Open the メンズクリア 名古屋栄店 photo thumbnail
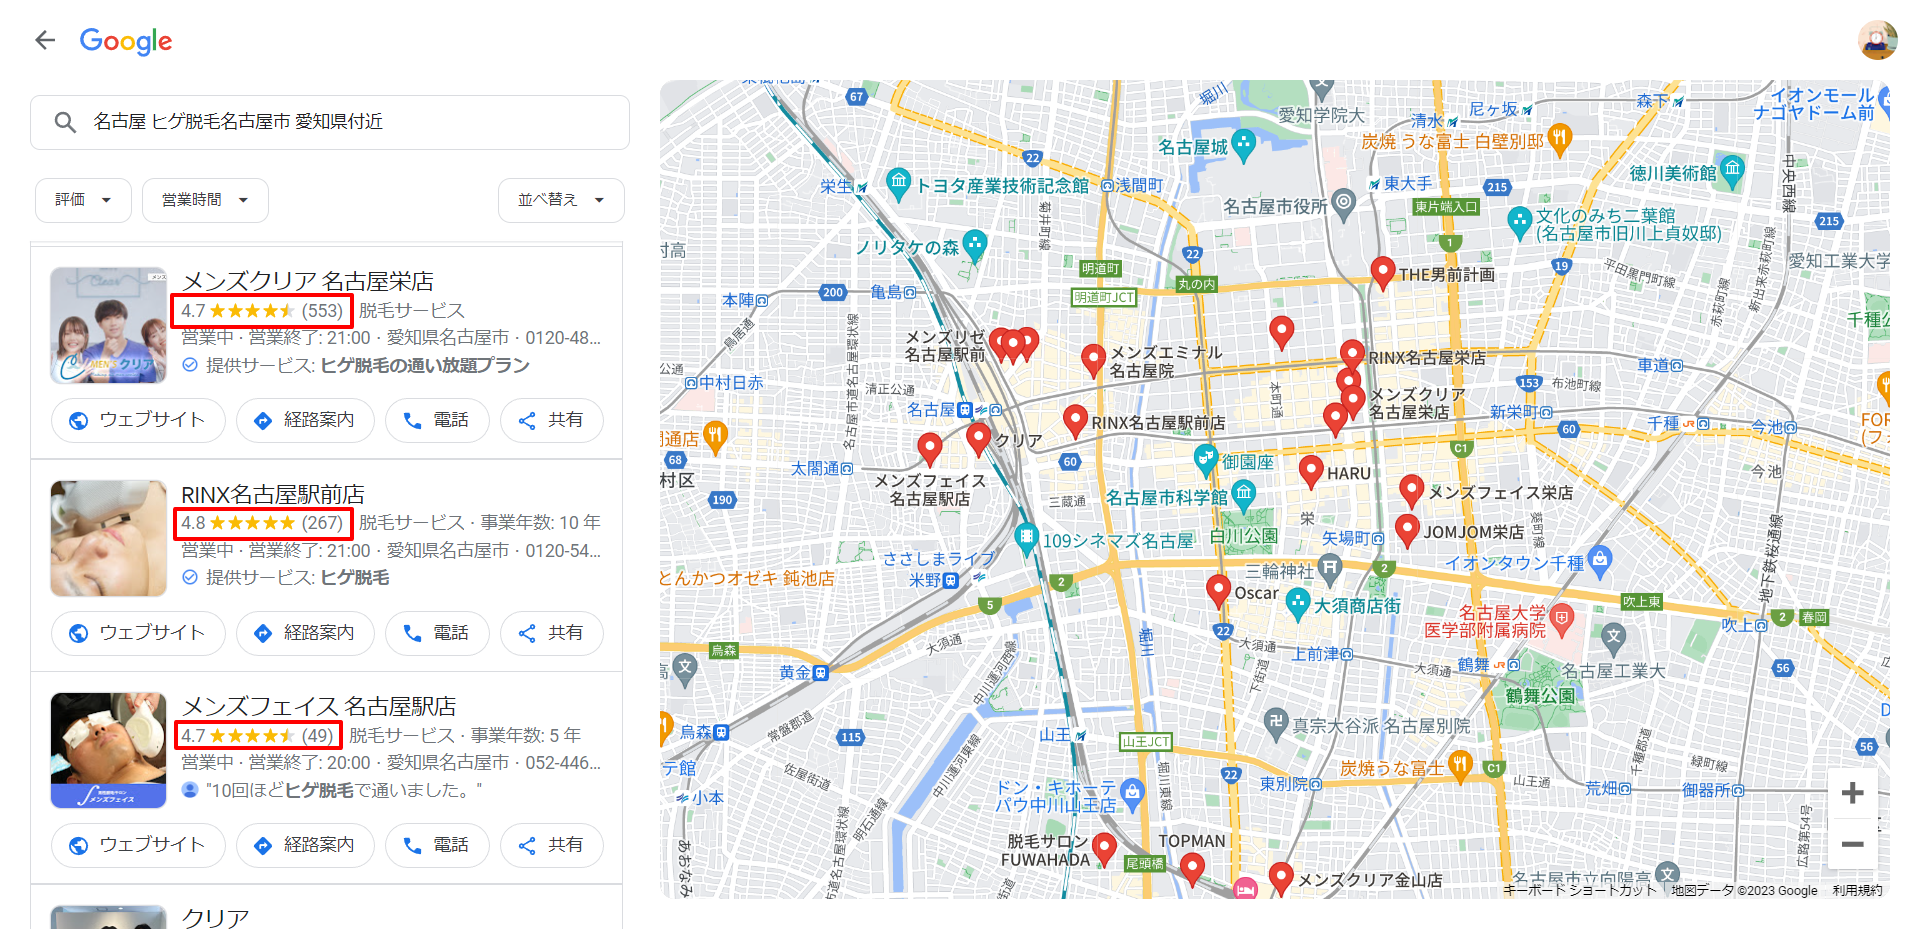This screenshot has height=929, width=1920. coord(109,325)
